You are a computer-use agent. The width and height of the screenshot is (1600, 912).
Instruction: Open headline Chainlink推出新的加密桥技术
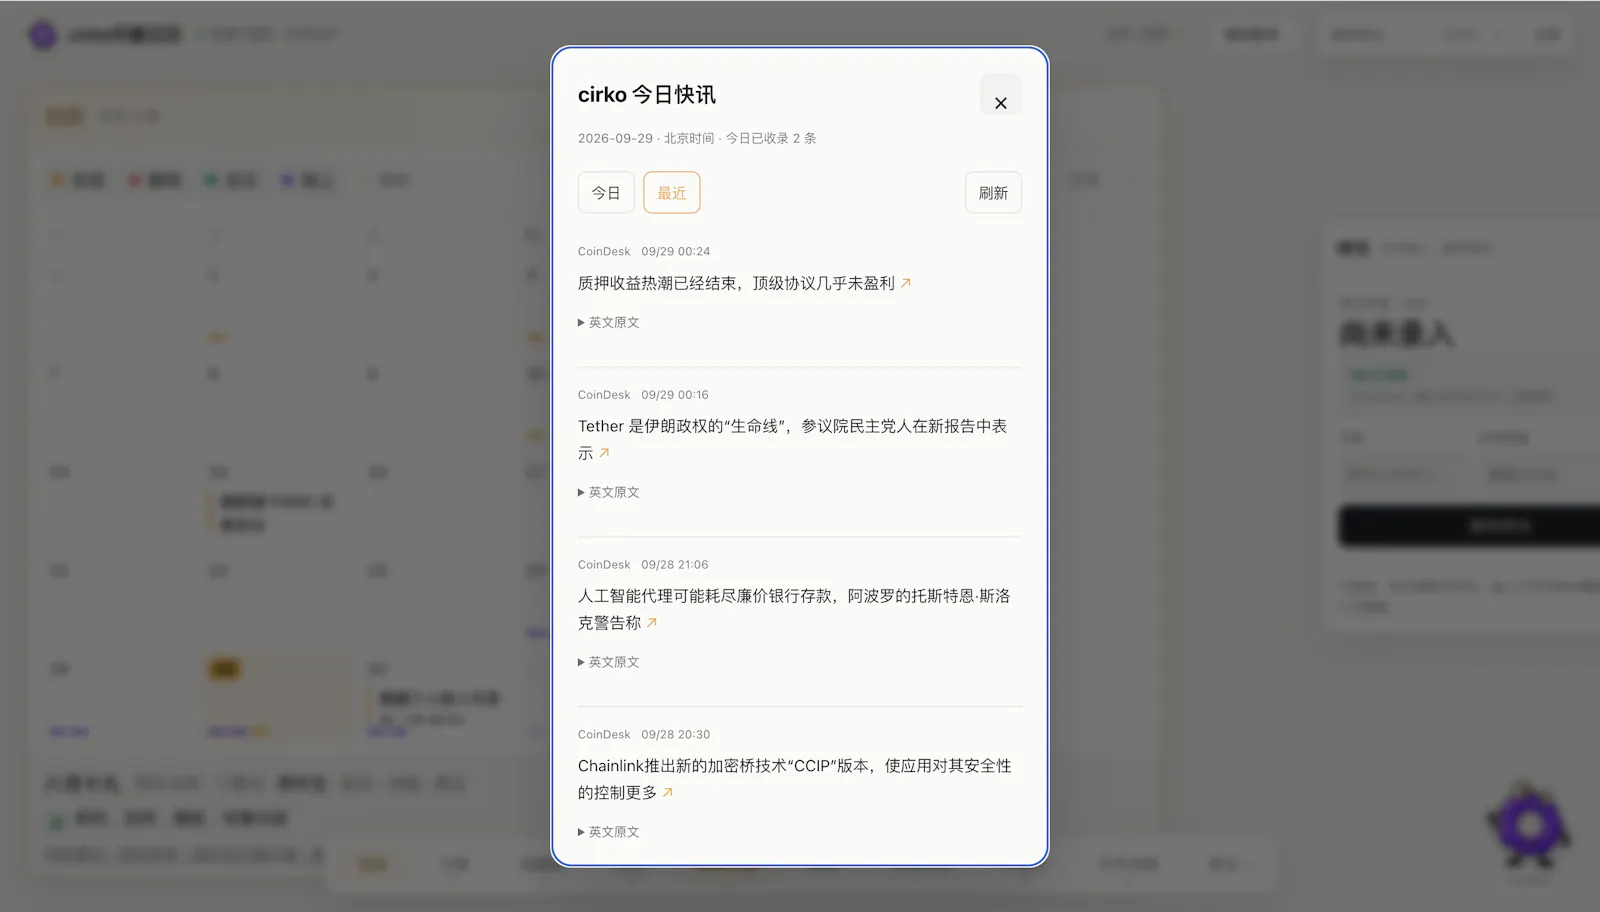794,780
